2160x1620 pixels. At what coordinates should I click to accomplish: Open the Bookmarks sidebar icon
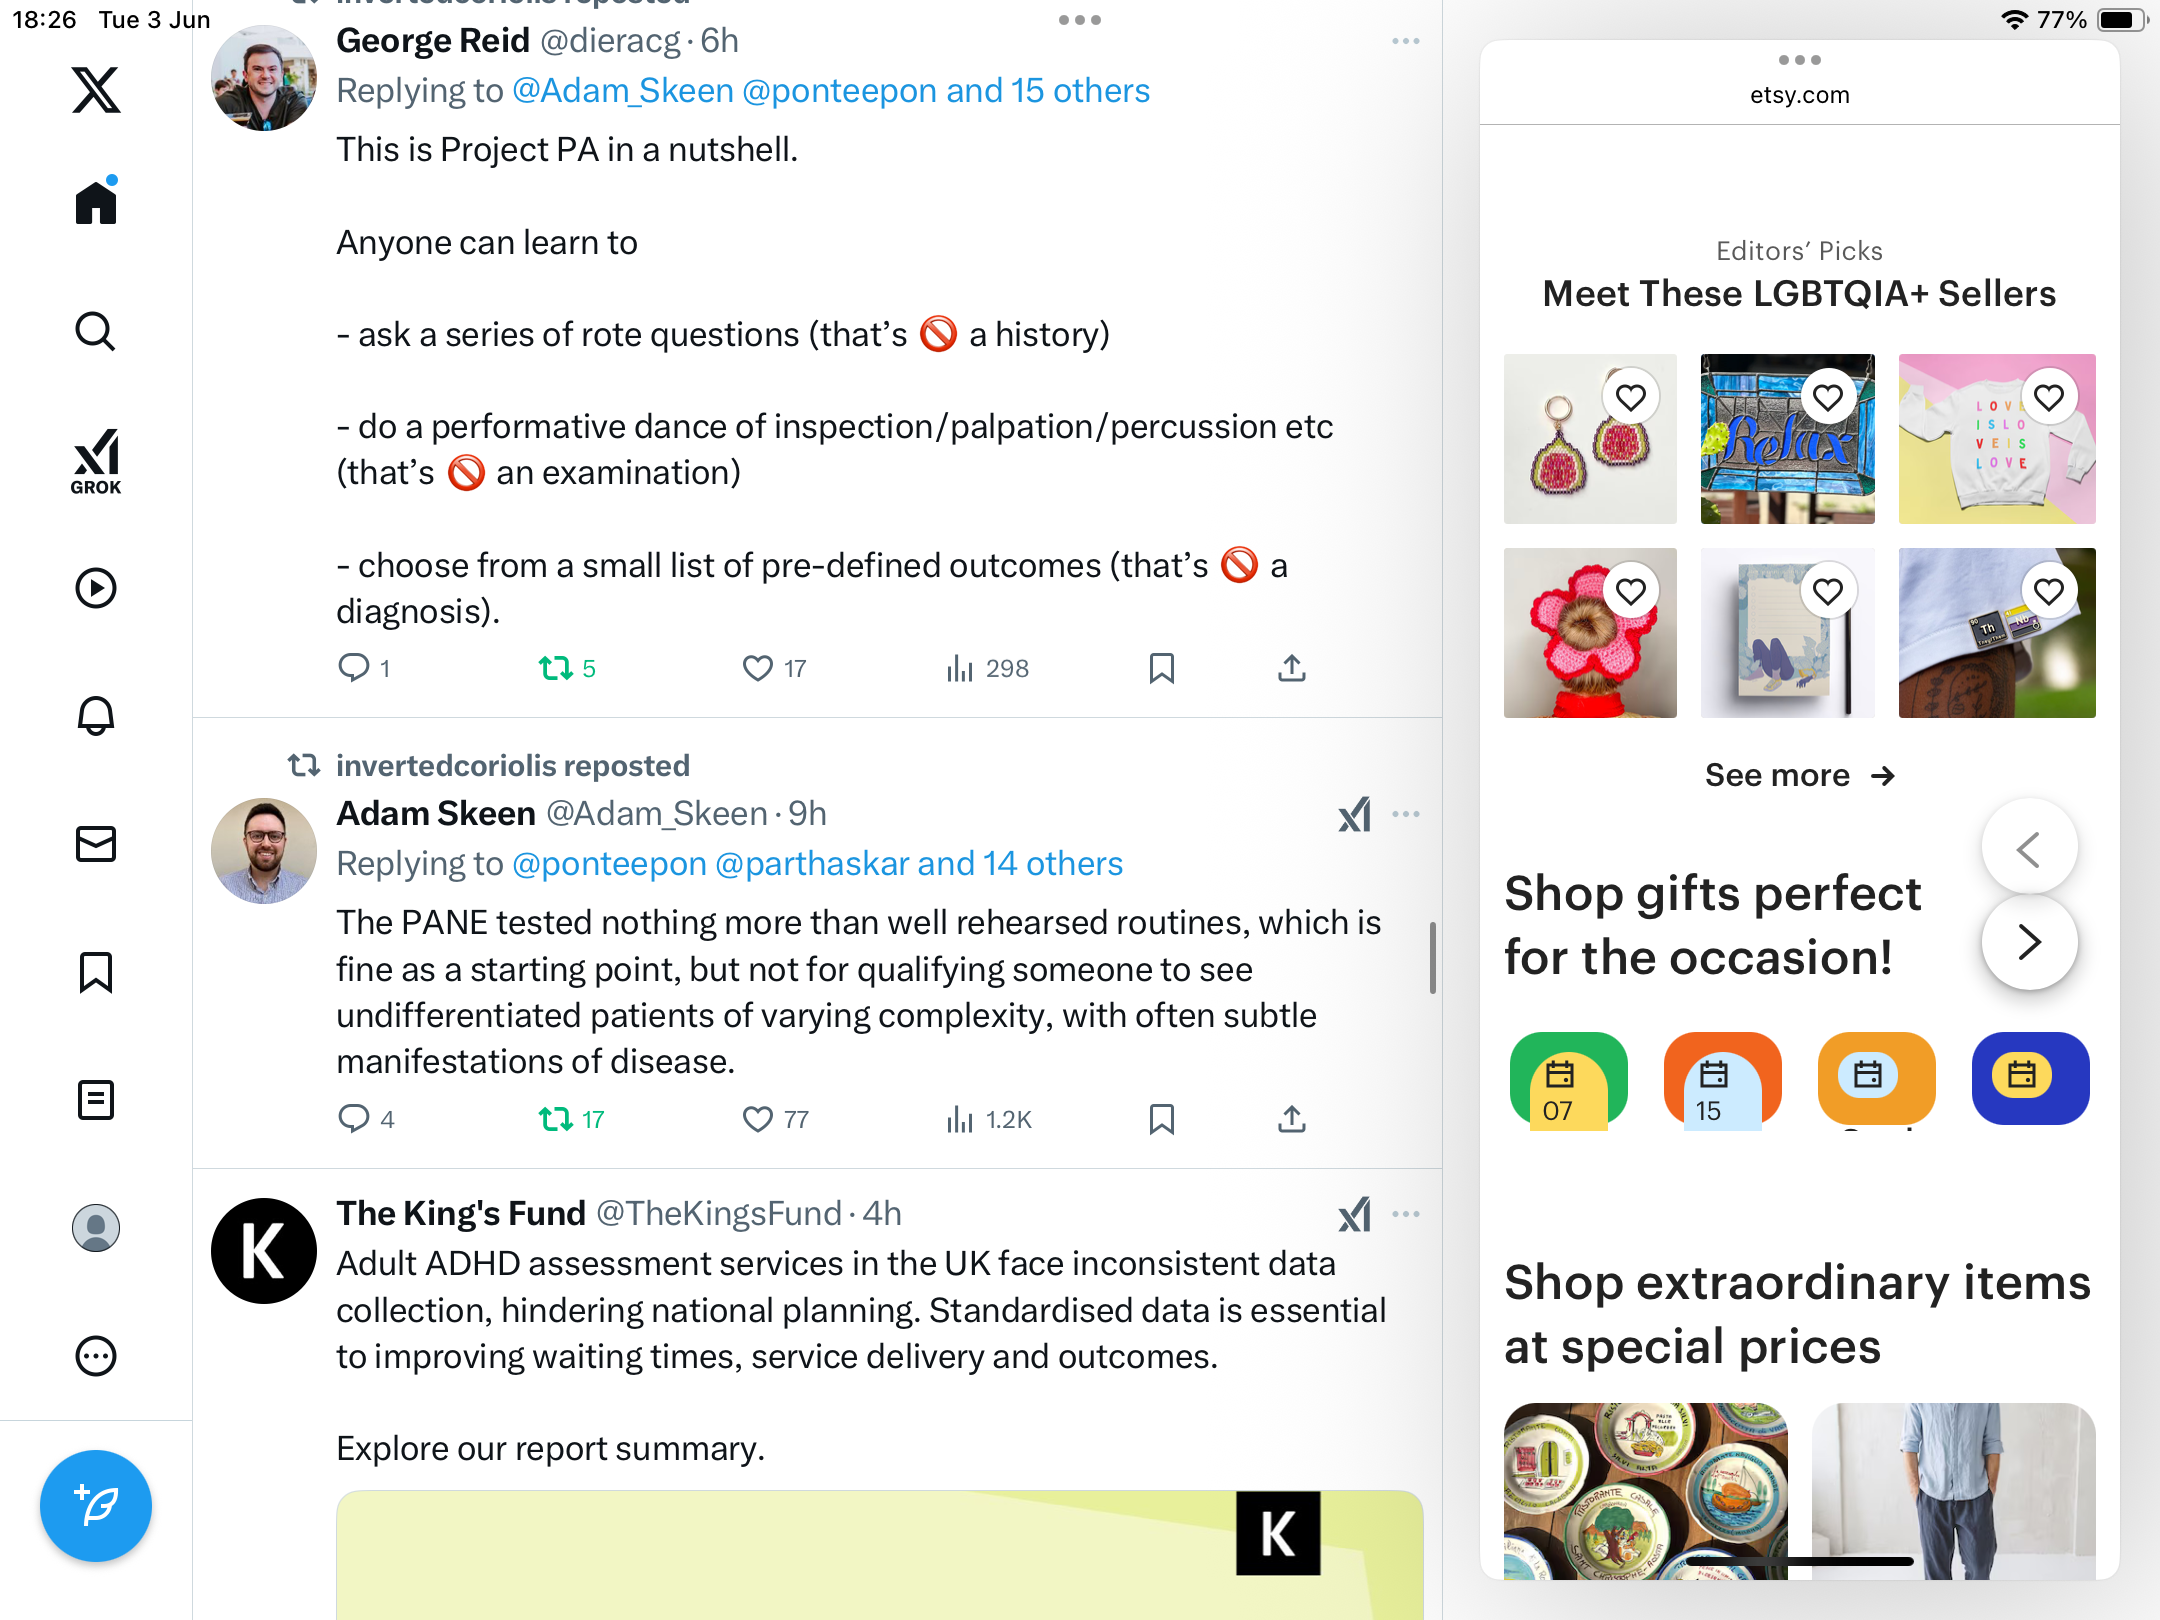96,972
